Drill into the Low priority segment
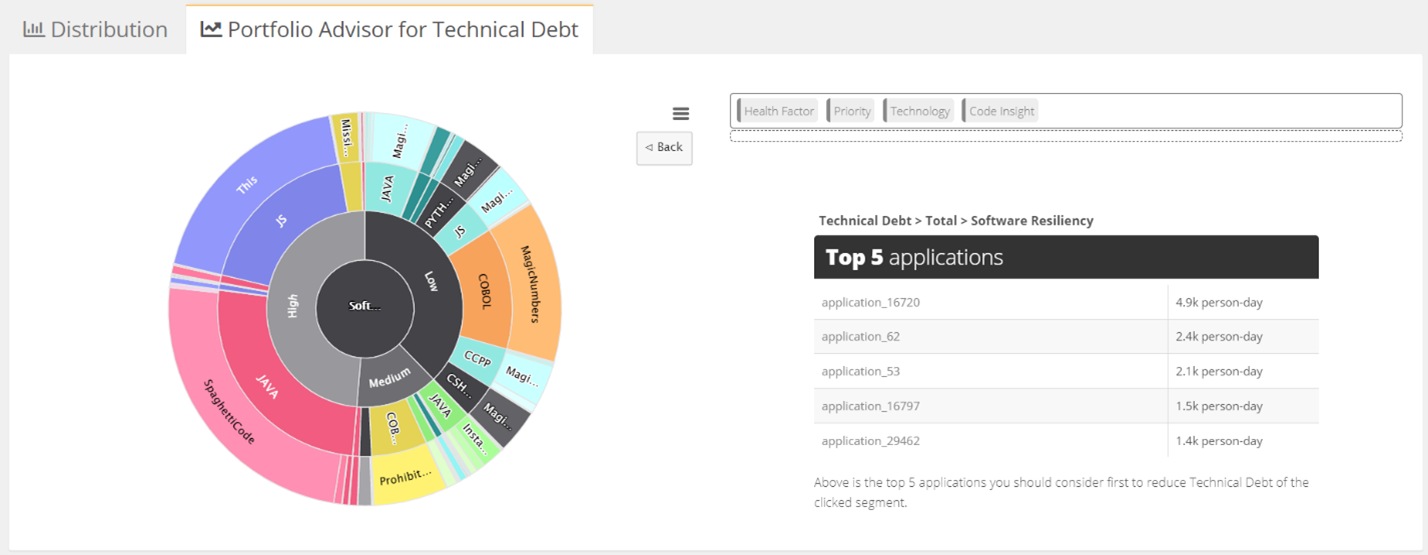This screenshot has width=1428, height=555. click(x=431, y=282)
